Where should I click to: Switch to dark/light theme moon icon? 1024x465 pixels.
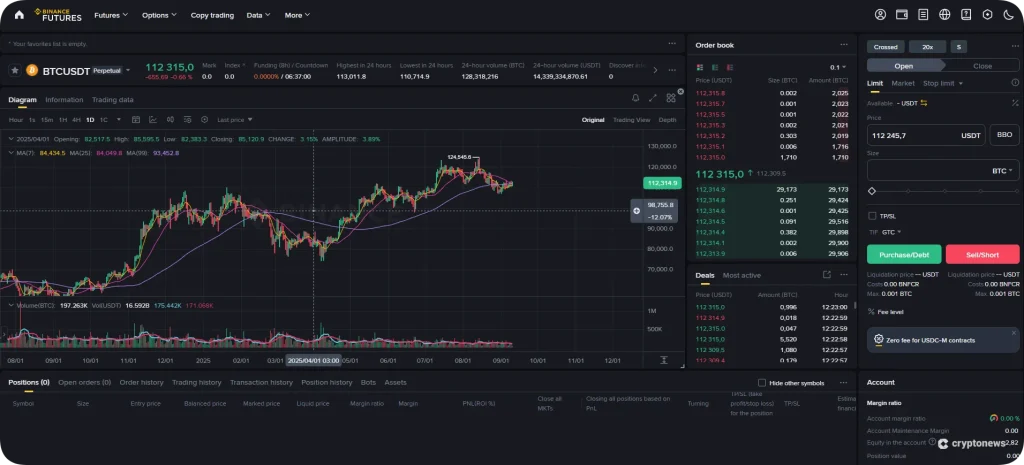(x=1007, y=15)
